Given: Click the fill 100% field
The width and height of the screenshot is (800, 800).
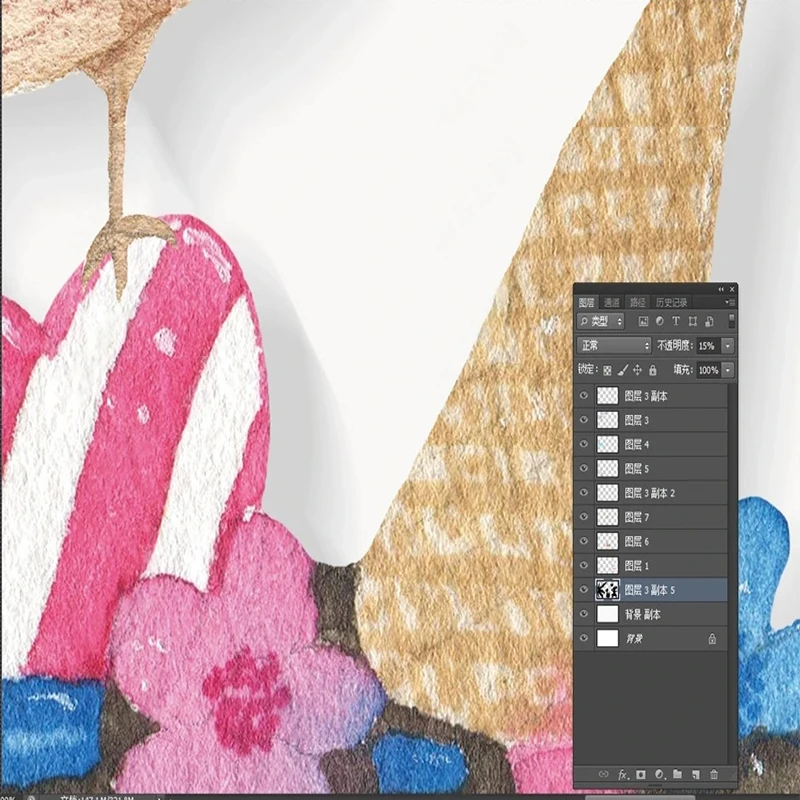Looking at the screenshot, I should (x=709, y=370).
